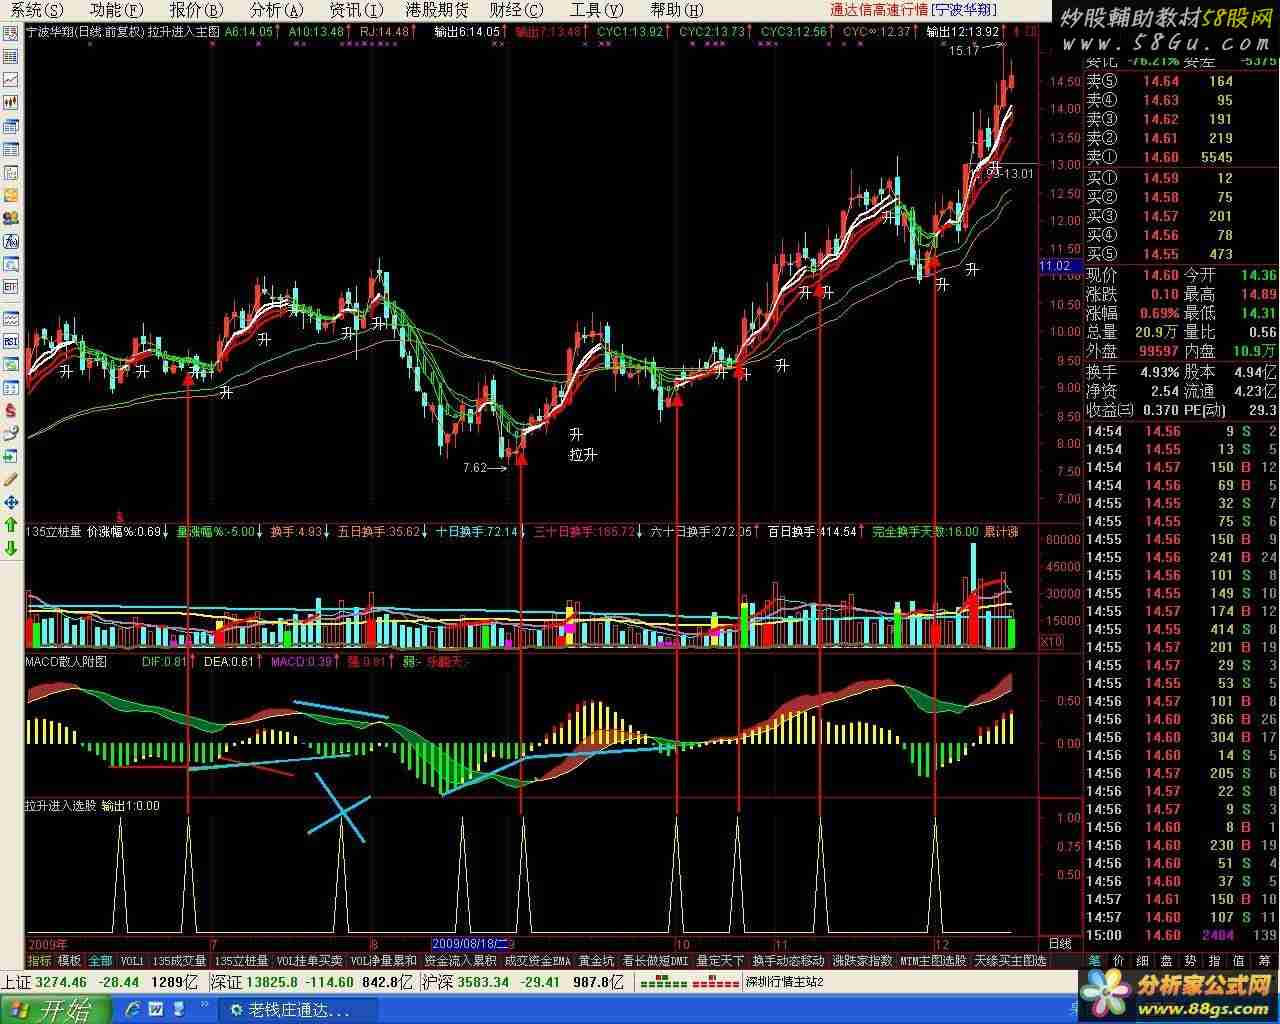Screen dimensions: 1280x1024
Task: Select the 全部 tab at bottom
Action: coord(100,960)
